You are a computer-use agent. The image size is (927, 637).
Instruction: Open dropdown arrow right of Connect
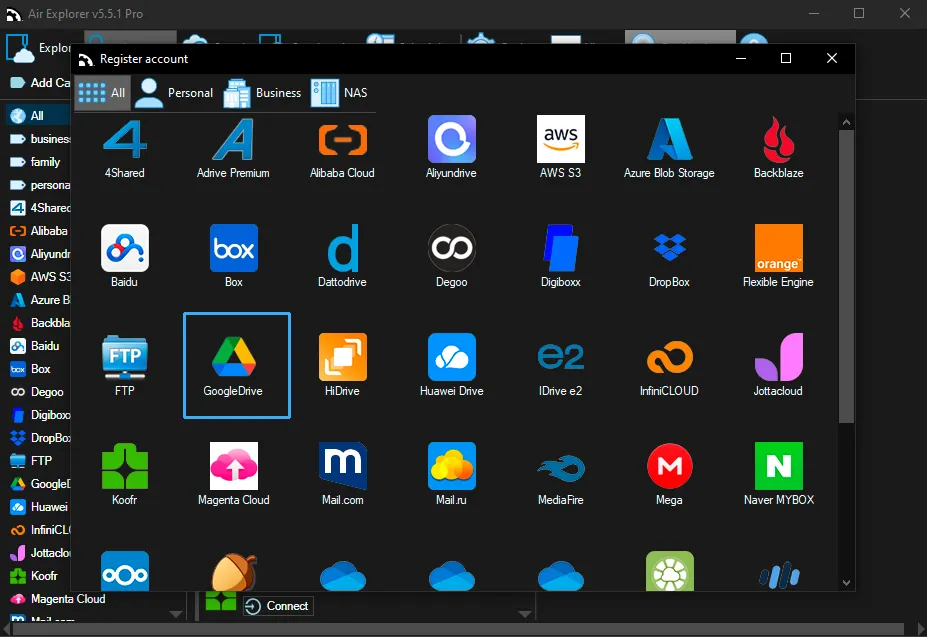pos(524,614)
